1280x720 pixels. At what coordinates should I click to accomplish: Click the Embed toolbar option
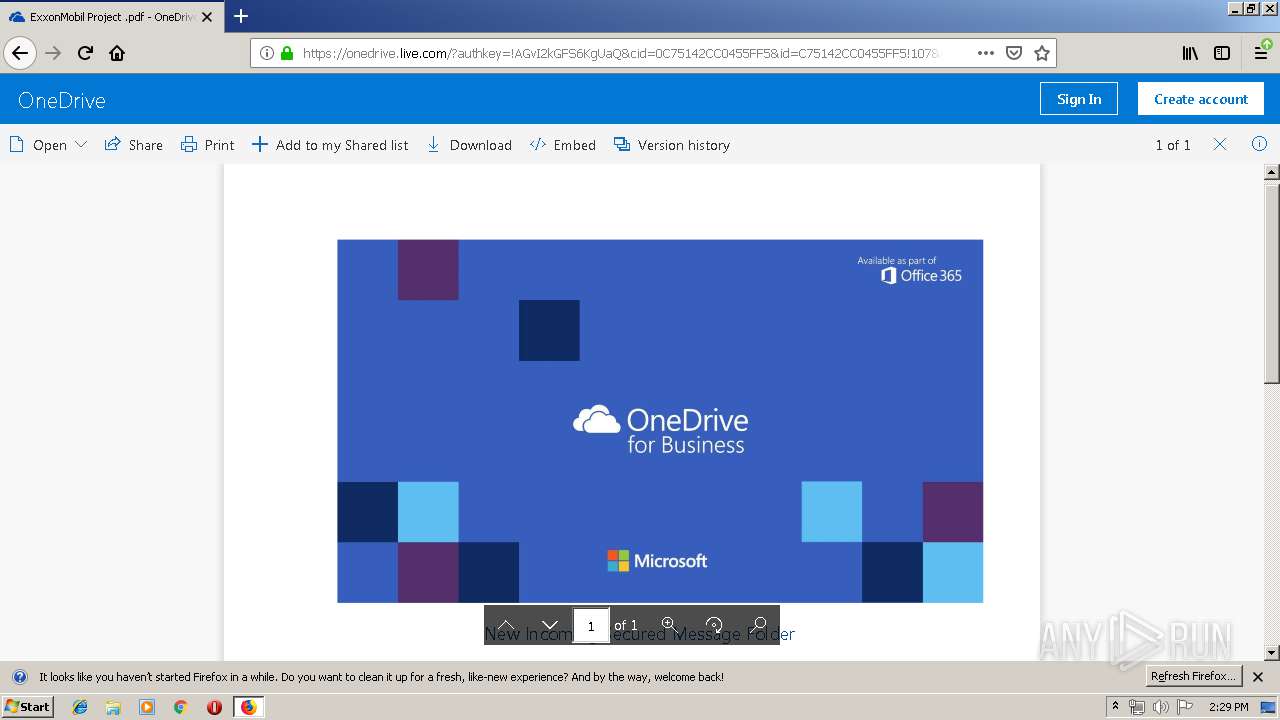click(x=563, y=145)
